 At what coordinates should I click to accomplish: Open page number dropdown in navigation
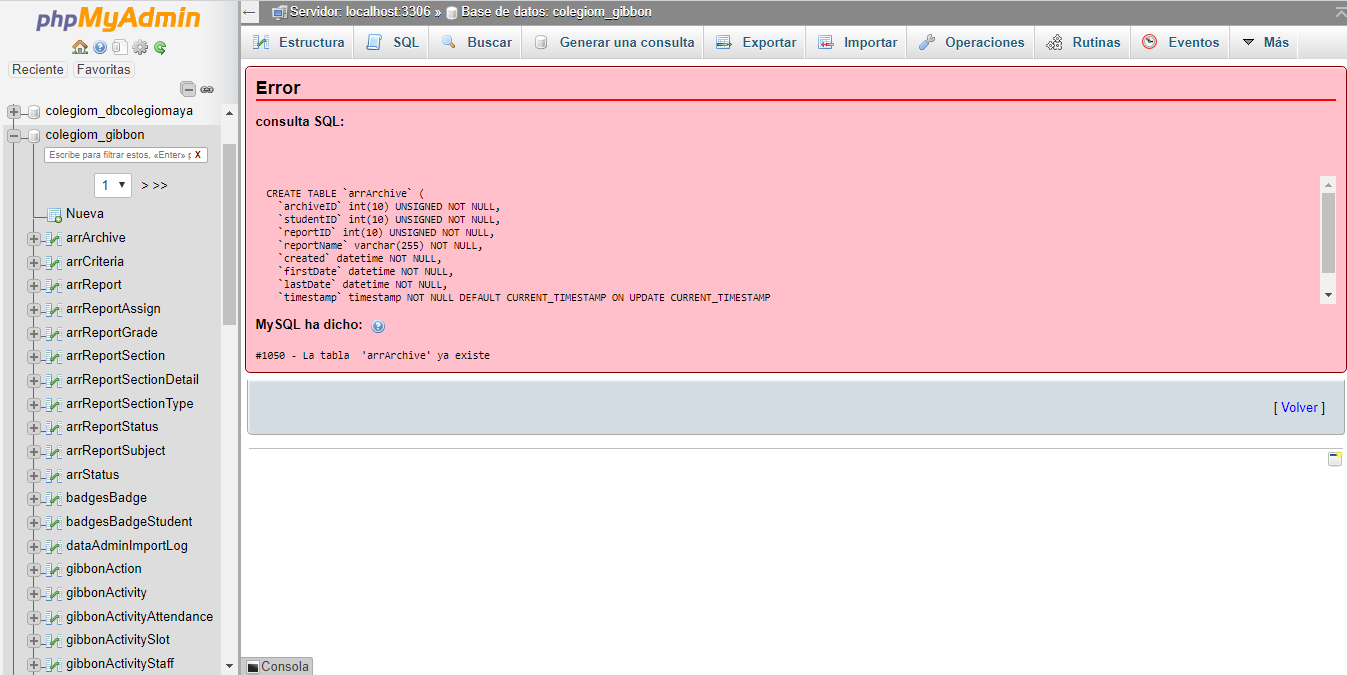click(112, 185)
